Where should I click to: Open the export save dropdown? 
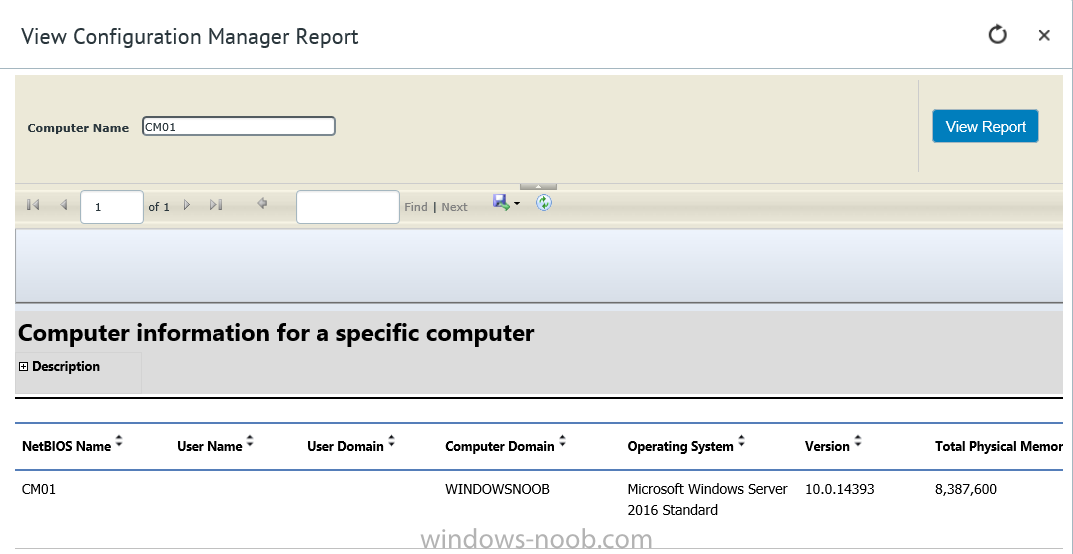(506, 202)
